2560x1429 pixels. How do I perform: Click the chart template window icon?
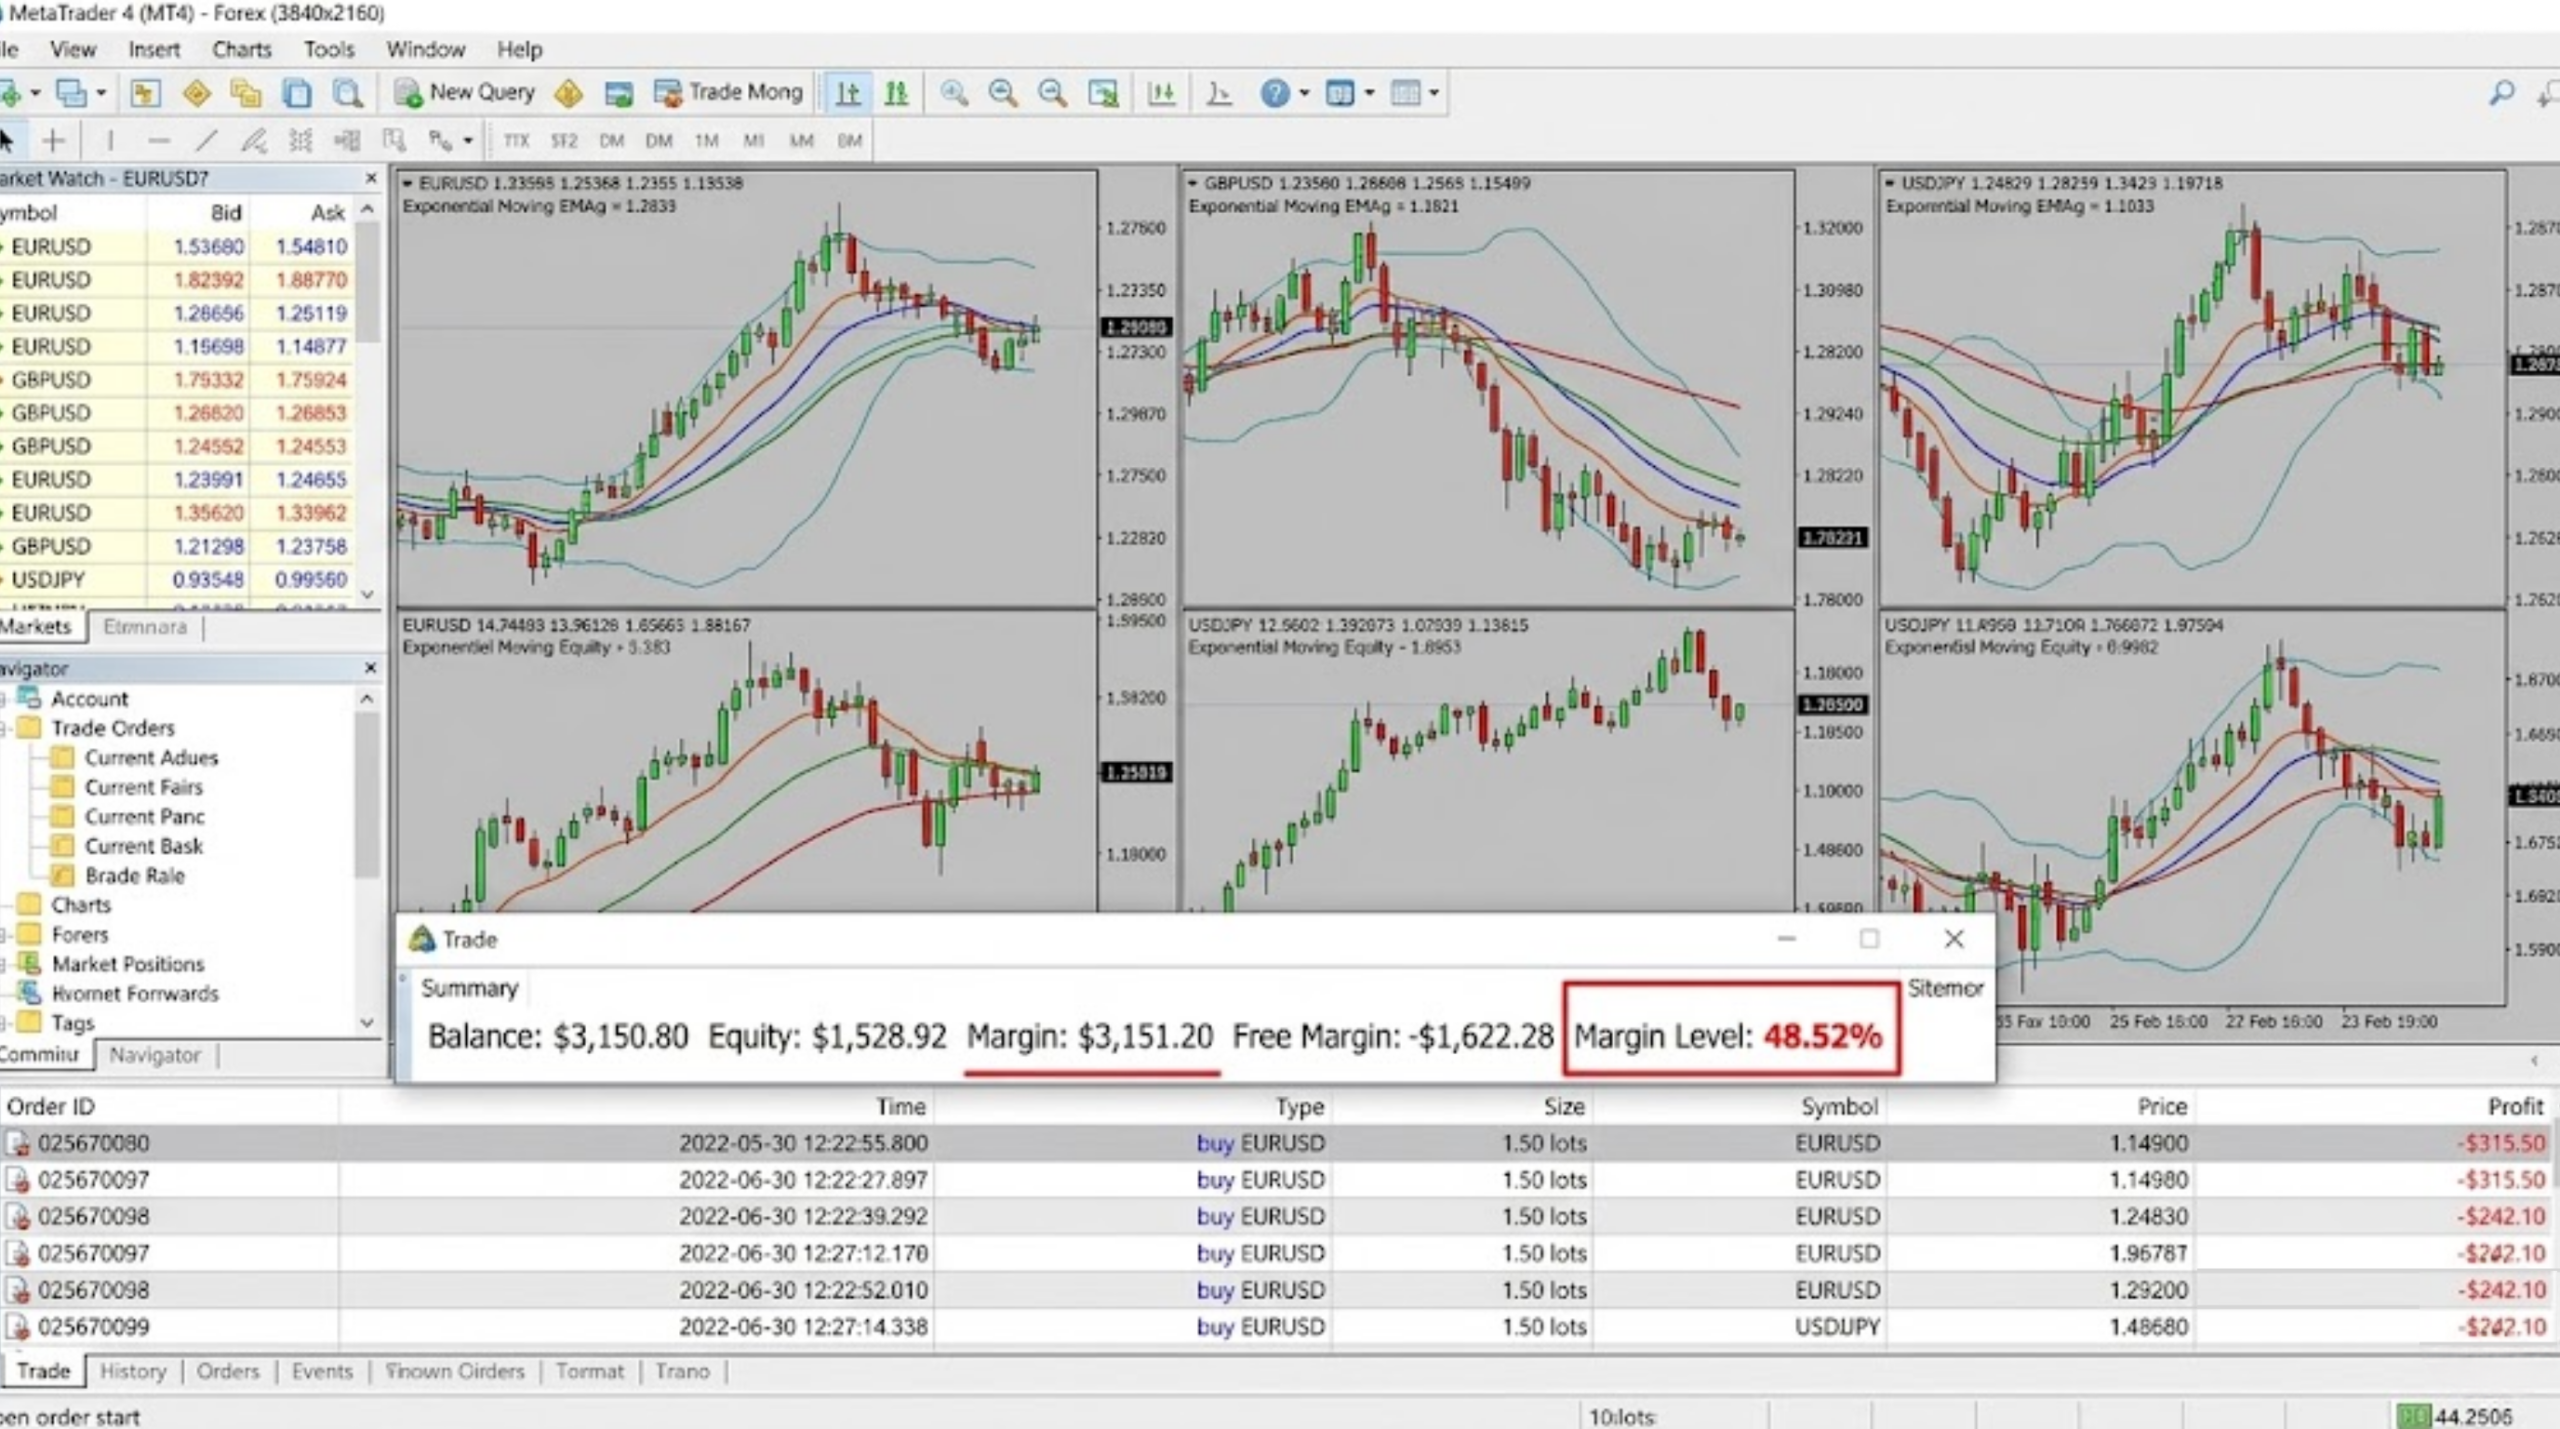tap(1340, 93)
